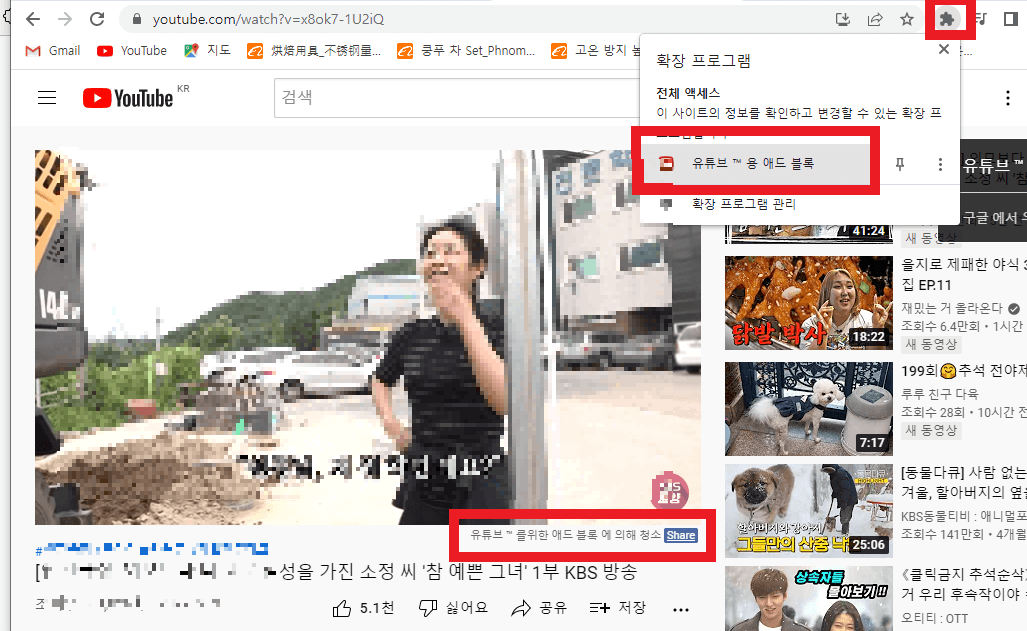
Task: Share the page via Chrome share icon
Action: 875,19
